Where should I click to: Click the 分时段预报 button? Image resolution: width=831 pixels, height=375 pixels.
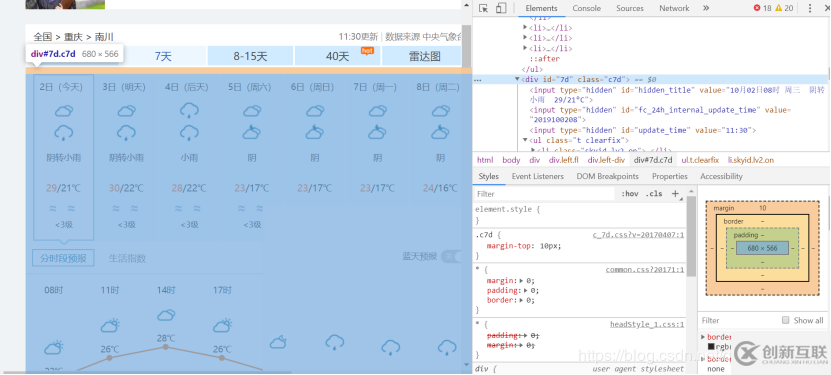(x=63, y=258)
